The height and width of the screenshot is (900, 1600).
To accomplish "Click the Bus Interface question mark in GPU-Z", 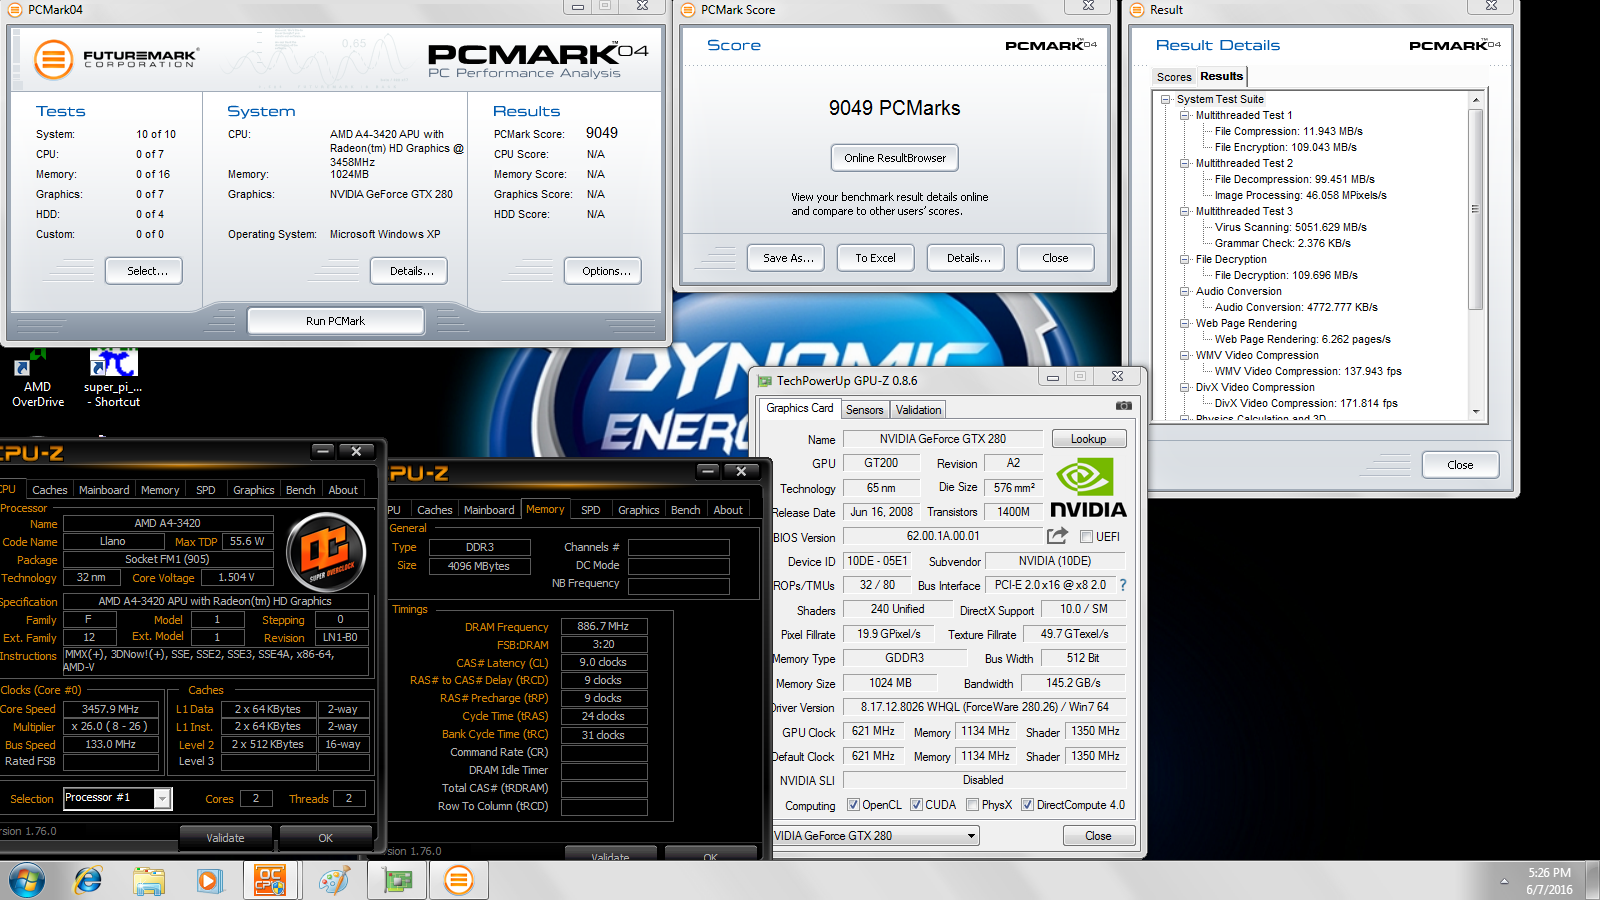I will [x=1123, y=585].
